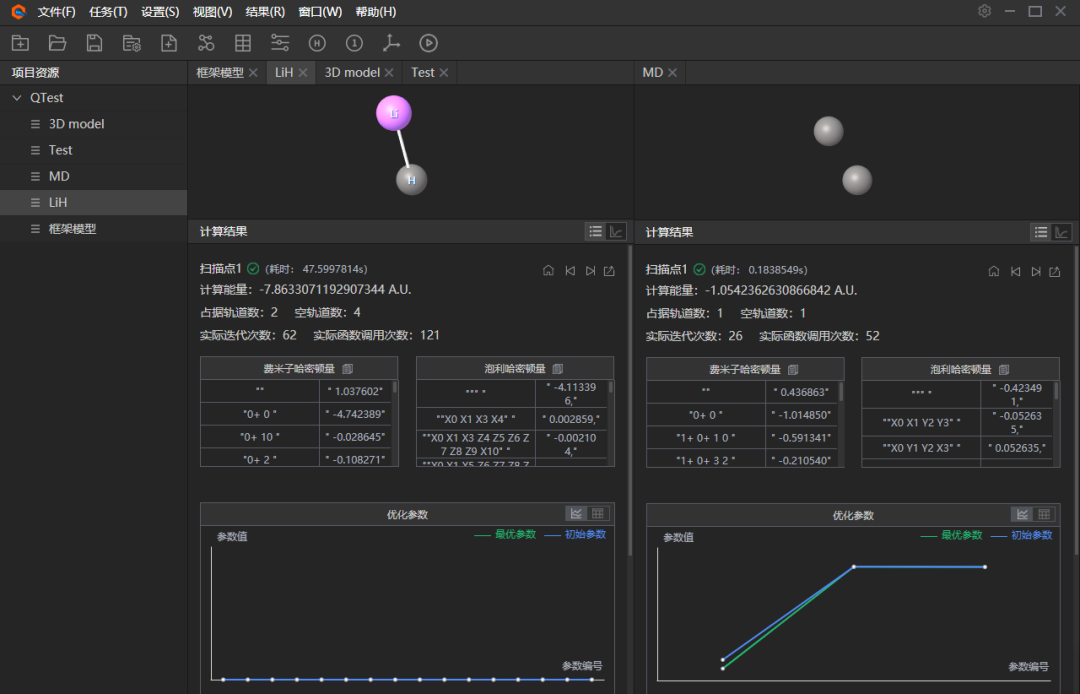Copy the 费米子哈密顿量 table in LiH panel
The height and width of the screenshot is (694, 1080).
pyautogui.click(x=347, y=368)
